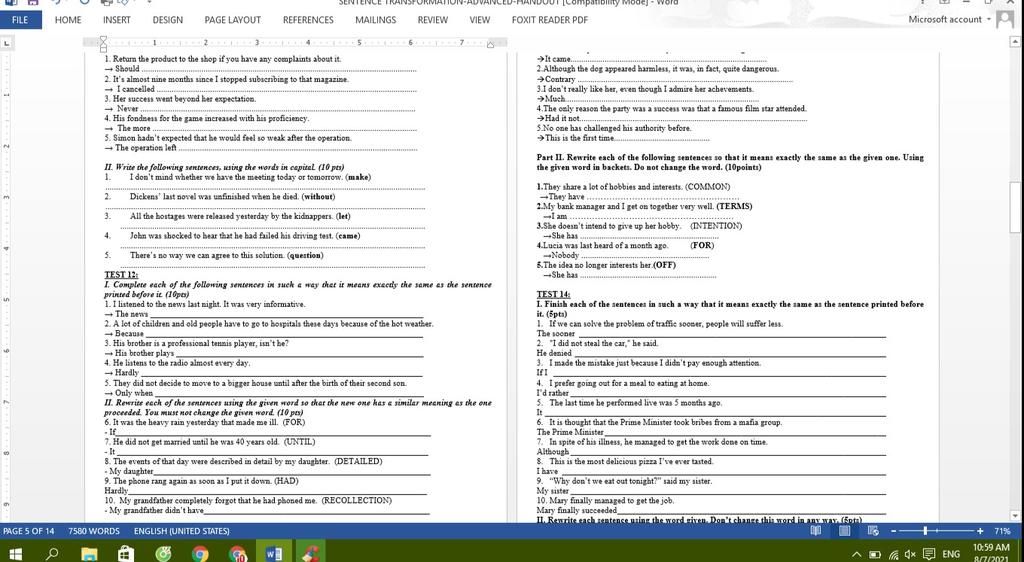
Task: Switch to Read Mode view
Action: tap(816, 531)
